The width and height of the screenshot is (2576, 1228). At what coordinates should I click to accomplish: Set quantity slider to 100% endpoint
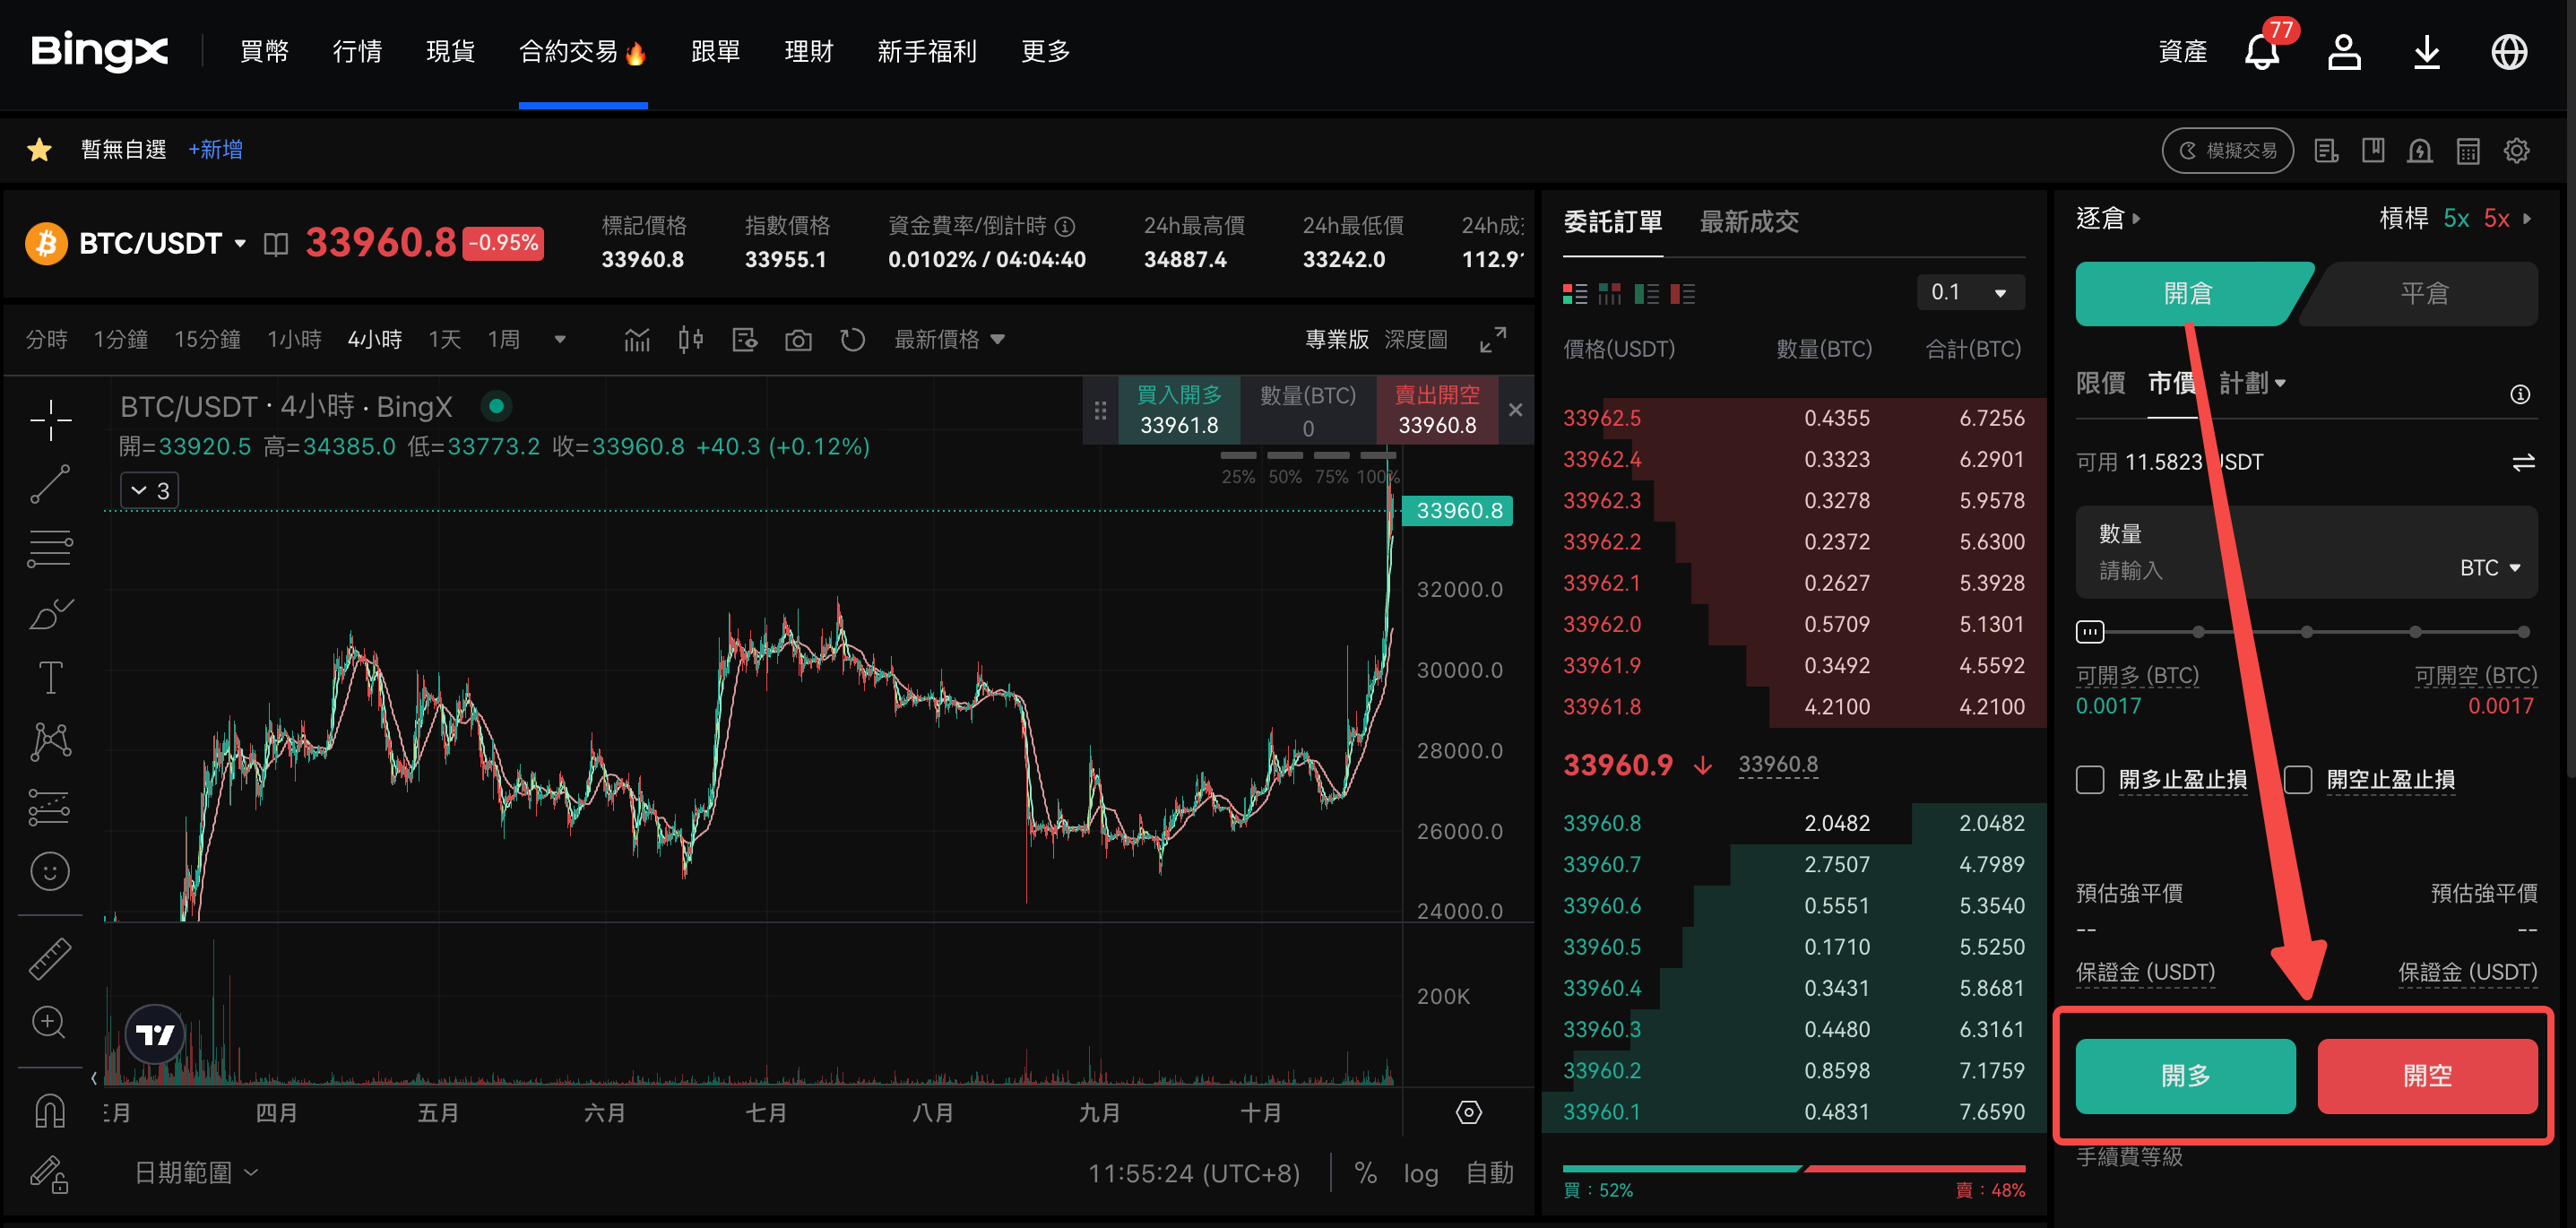pyautogui.click(x=2523, y=632)
